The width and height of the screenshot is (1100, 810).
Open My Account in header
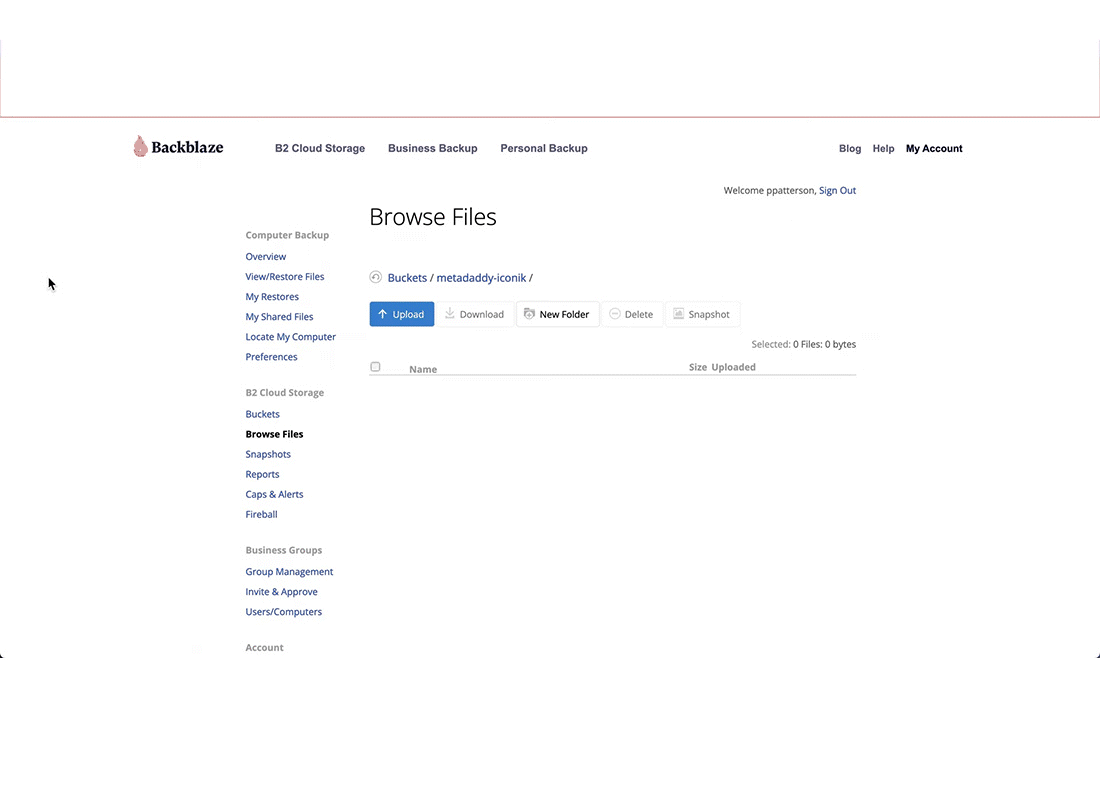(x=934, y=149)
